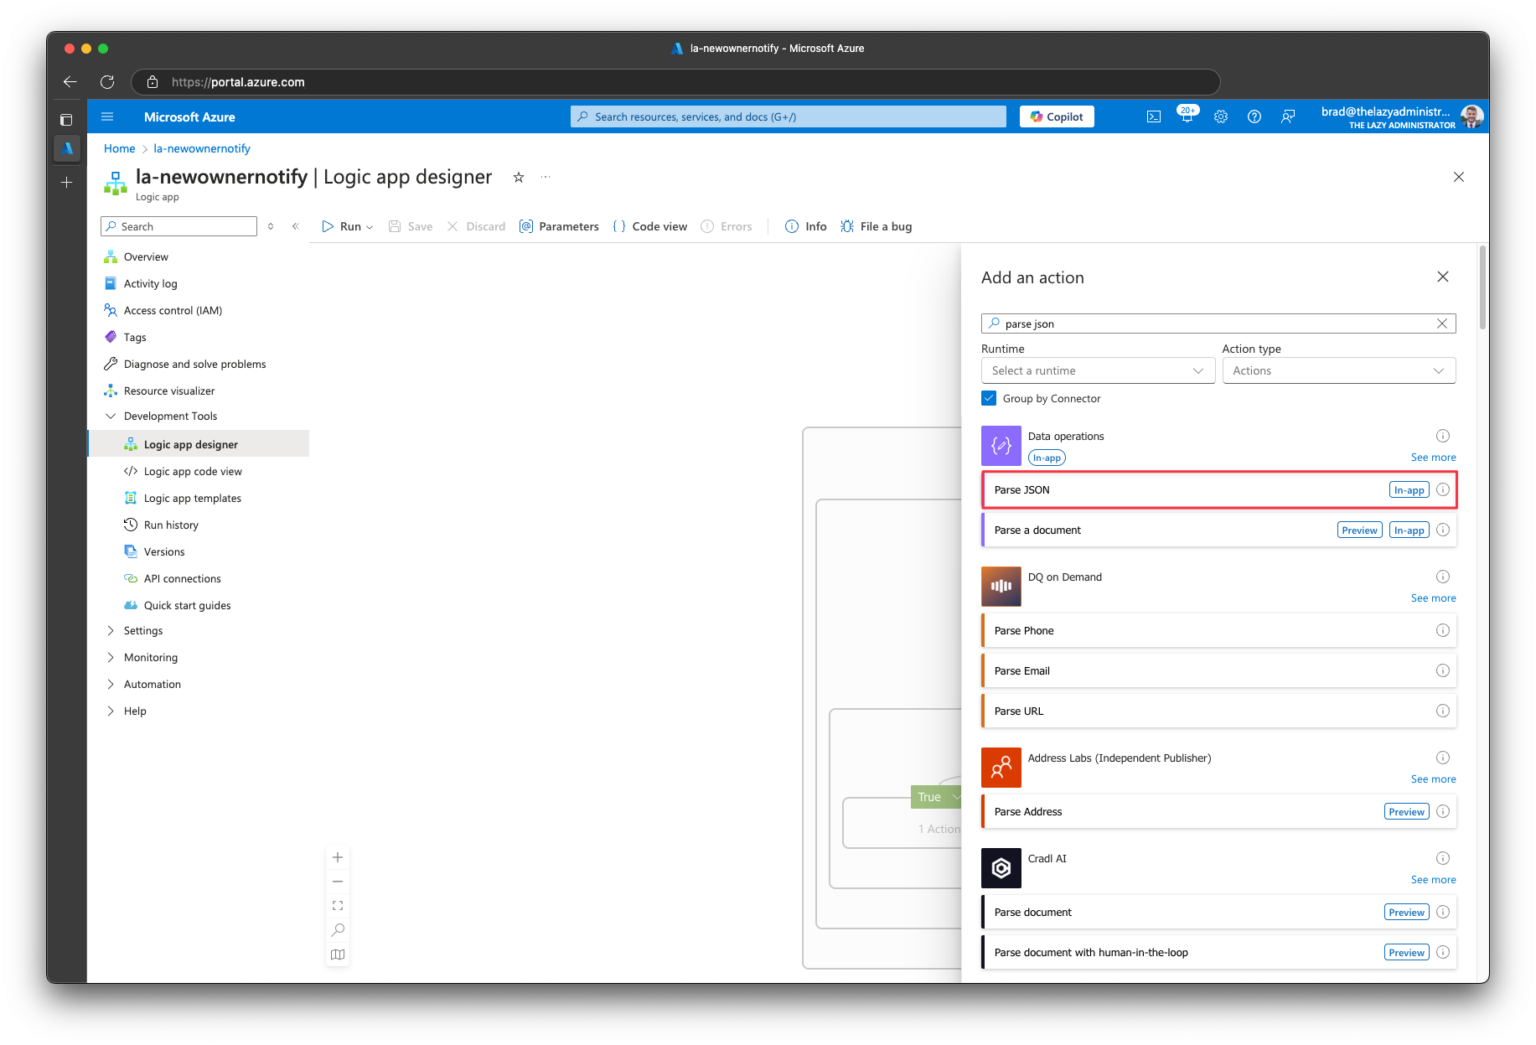Go back with the browser arrow
This screenshot has height=1045, width=1536.
coord(70,82)
